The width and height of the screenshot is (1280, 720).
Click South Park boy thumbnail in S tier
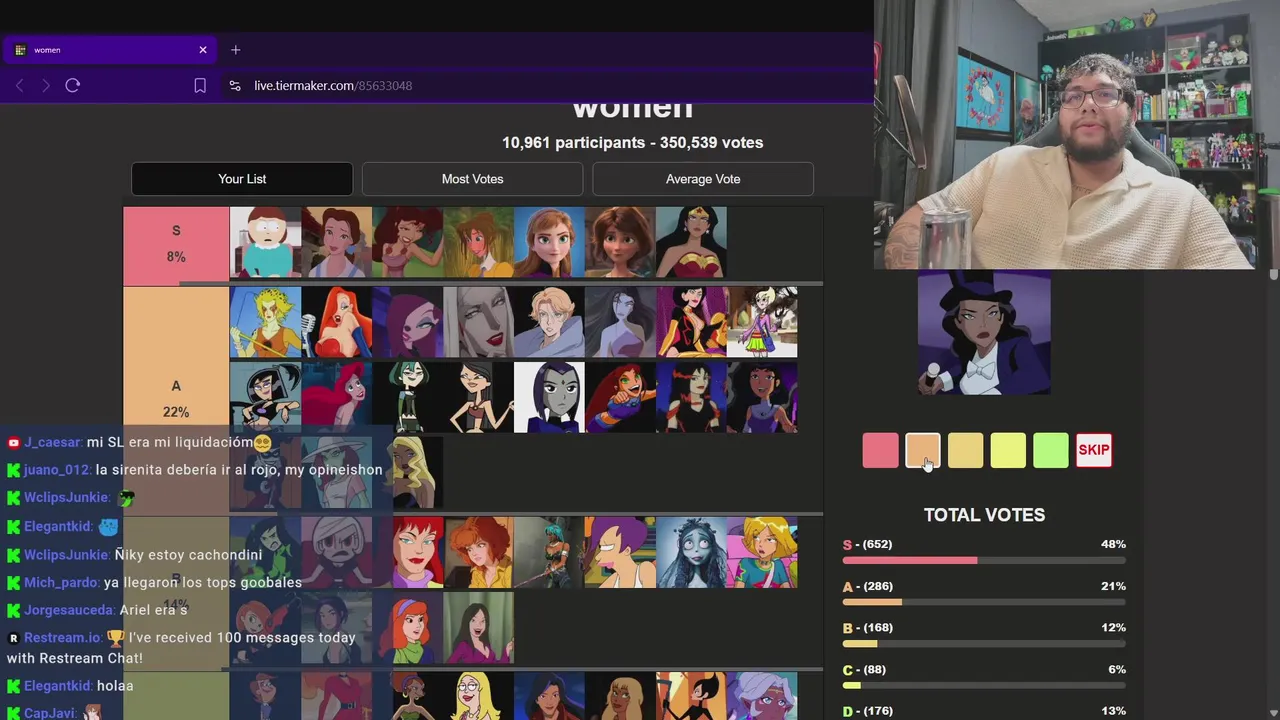[x=265, y=242]
